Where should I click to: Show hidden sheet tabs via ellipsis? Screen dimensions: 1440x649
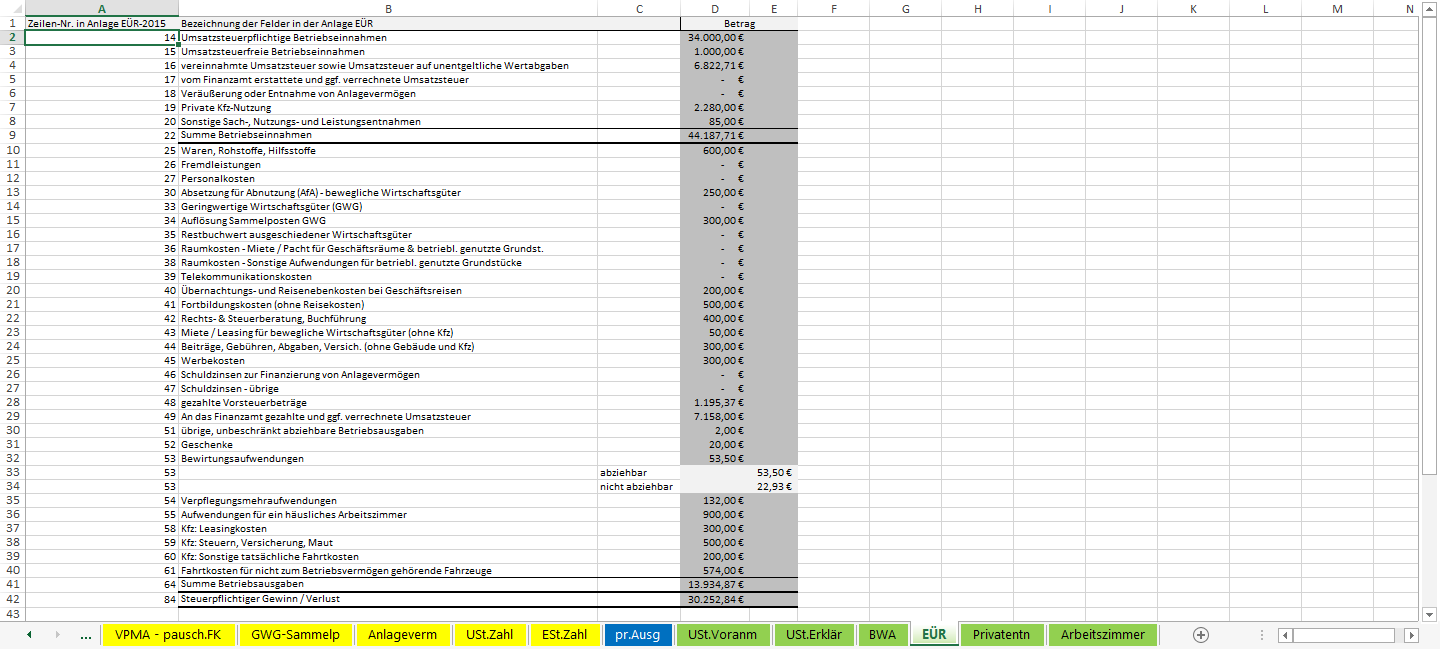[85, 635]
